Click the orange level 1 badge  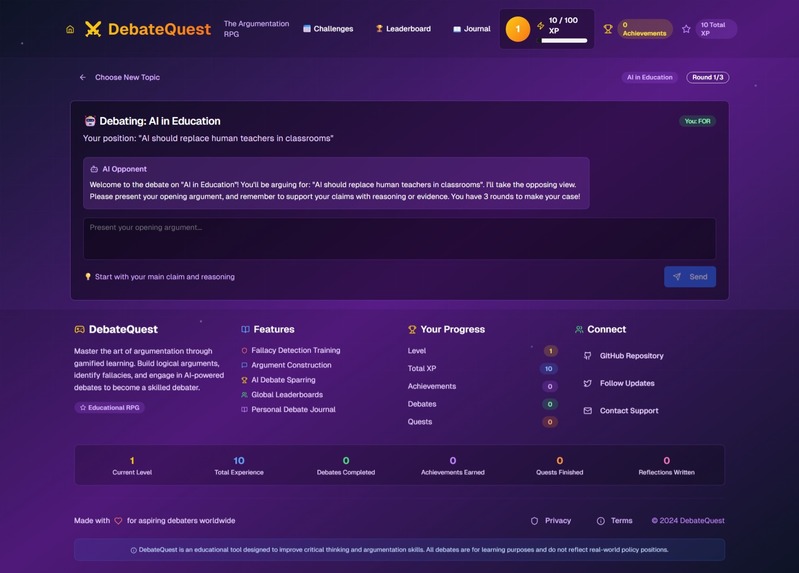click(x=518, y=29)
